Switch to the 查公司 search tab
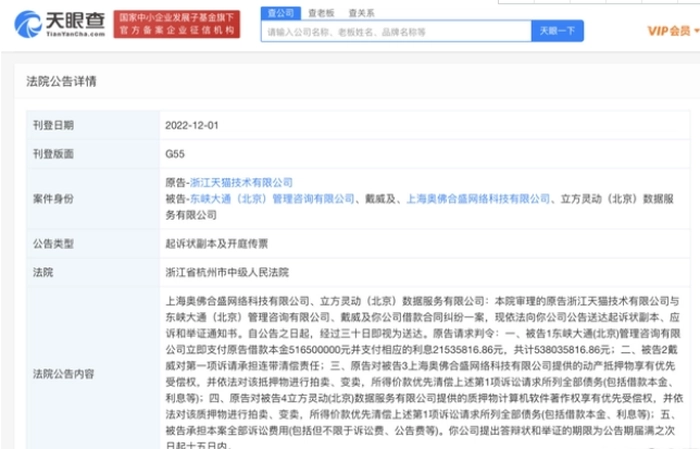Screen dimensions: 700x449 (281, 13)
